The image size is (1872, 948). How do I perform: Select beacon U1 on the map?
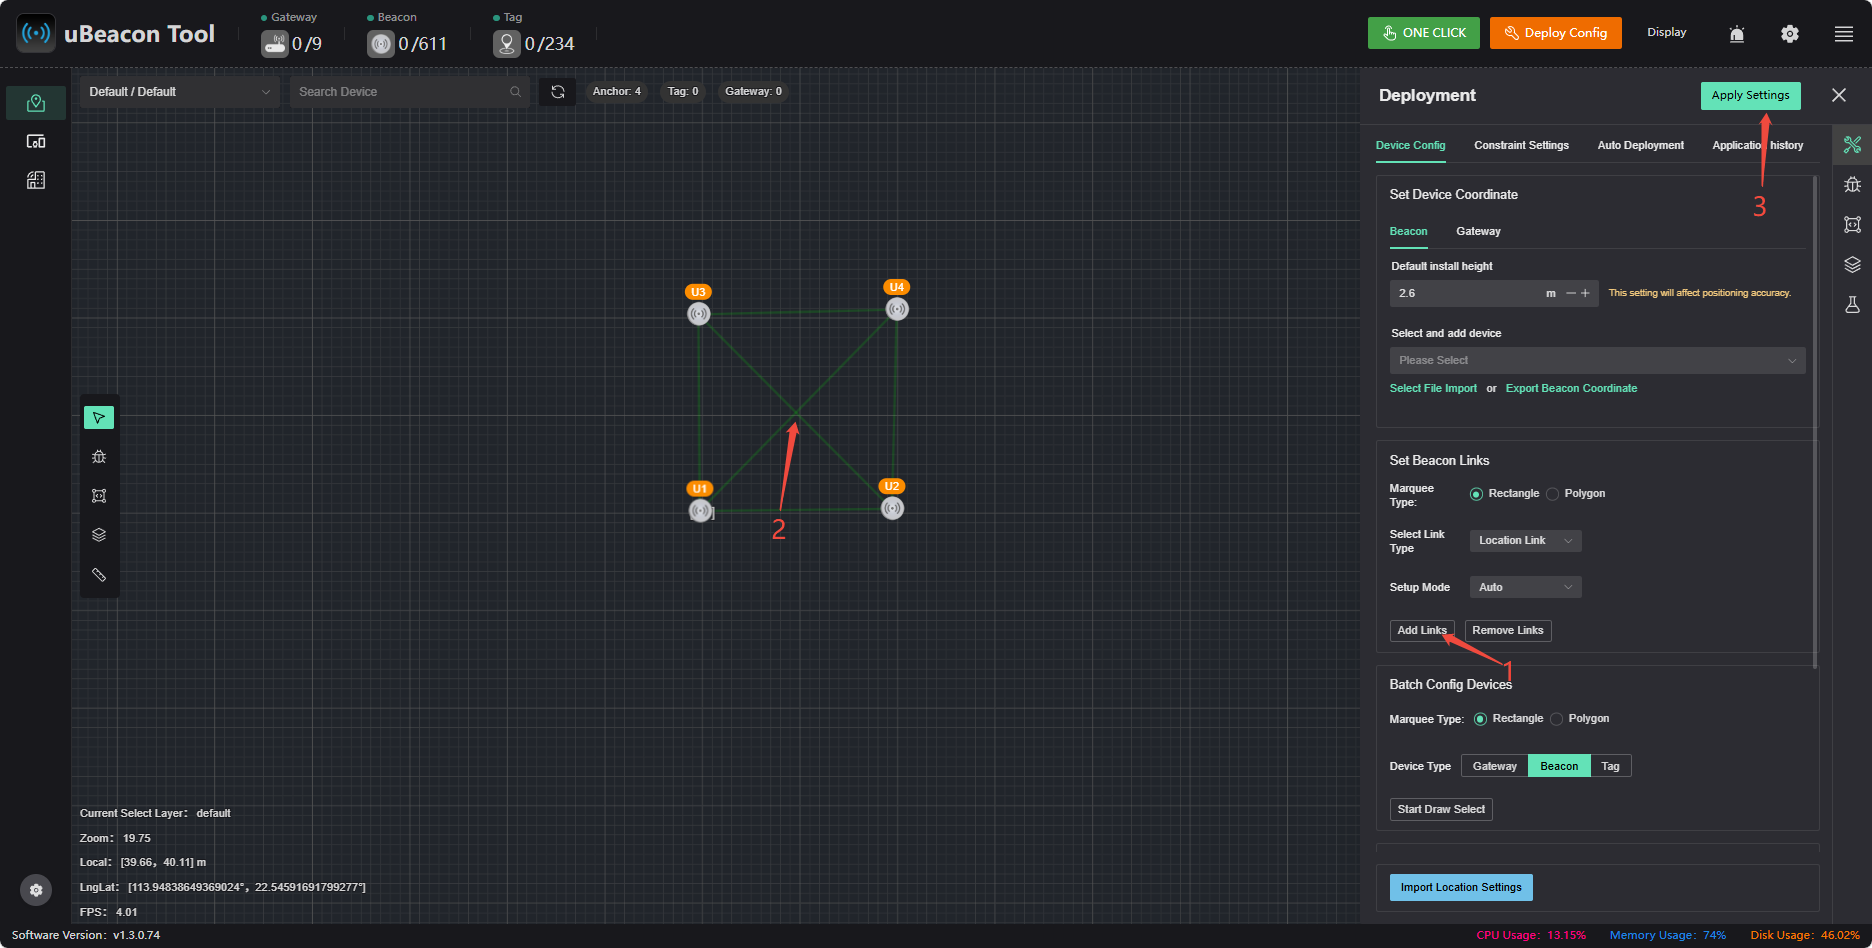(700, 511)
